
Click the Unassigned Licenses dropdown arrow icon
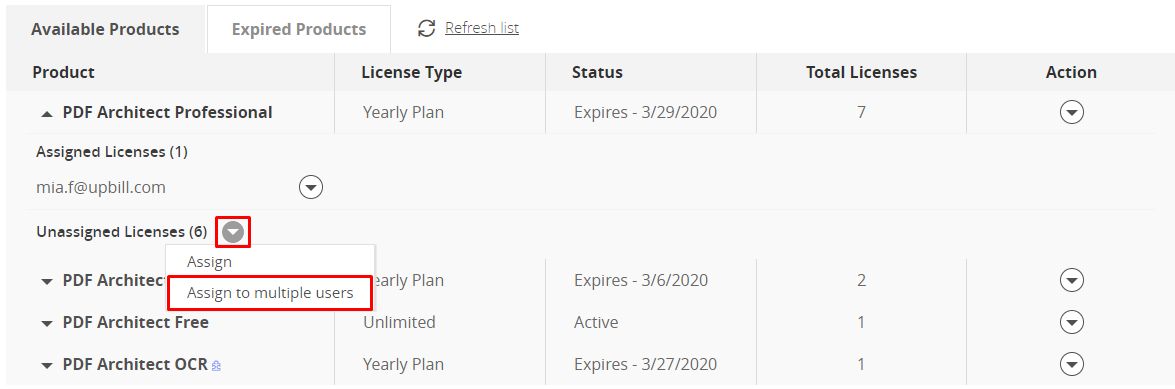pyautogui.click(x=233, y=232)
